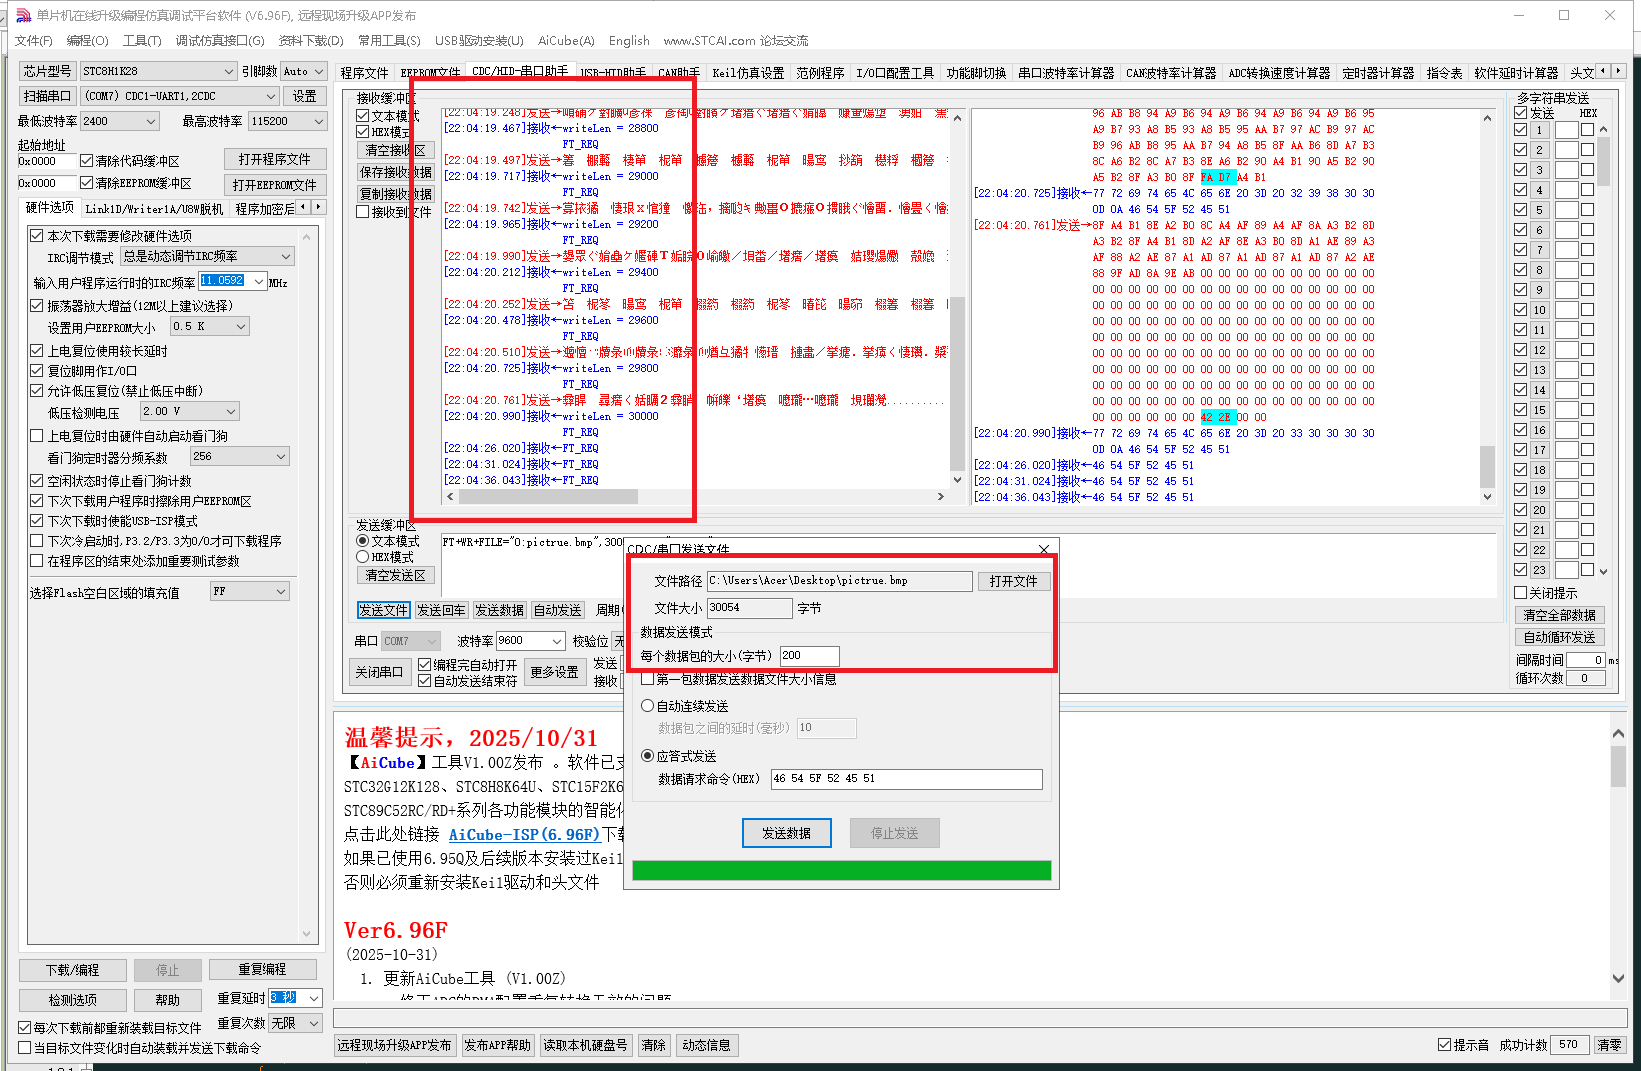
Task: Click the app icon in title bar
Action: tap(23, 15)
